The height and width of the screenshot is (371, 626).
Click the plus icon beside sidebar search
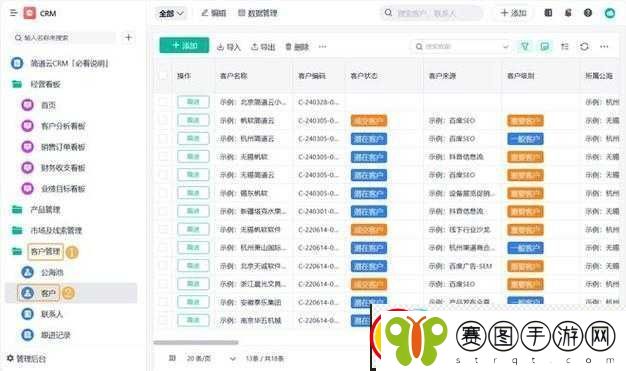click(x=128, y=38)
